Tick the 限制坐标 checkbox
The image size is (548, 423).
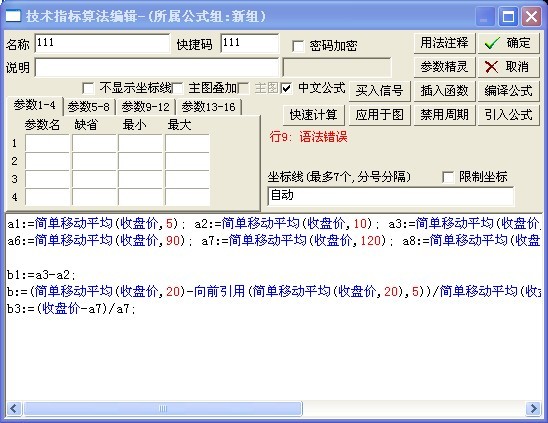click(x=448, y=177)
